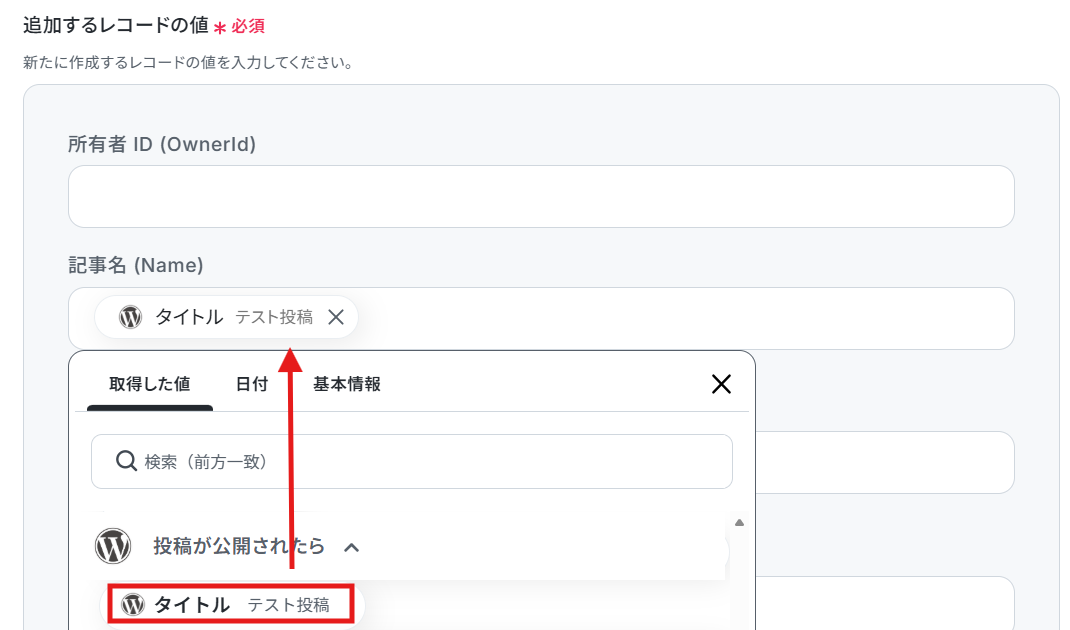Click the partially visible bottom-right input field
The image size is (1070, 630).
[x=884, y=603]
